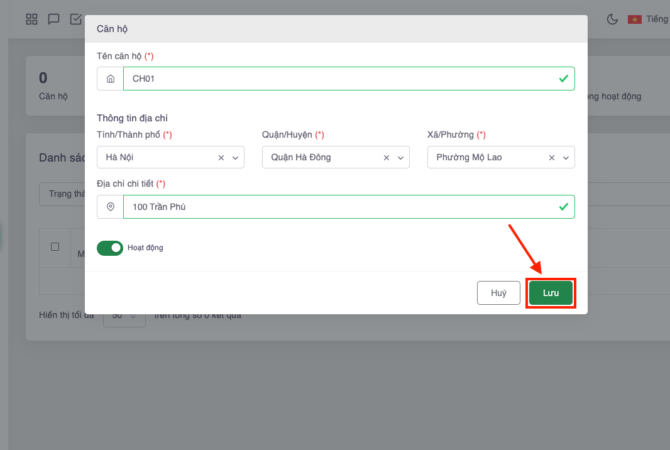The width and height of the screenshot is (670, 450).
Task: Toggle the Hoạt động active switch
Action: pos(110,247)
